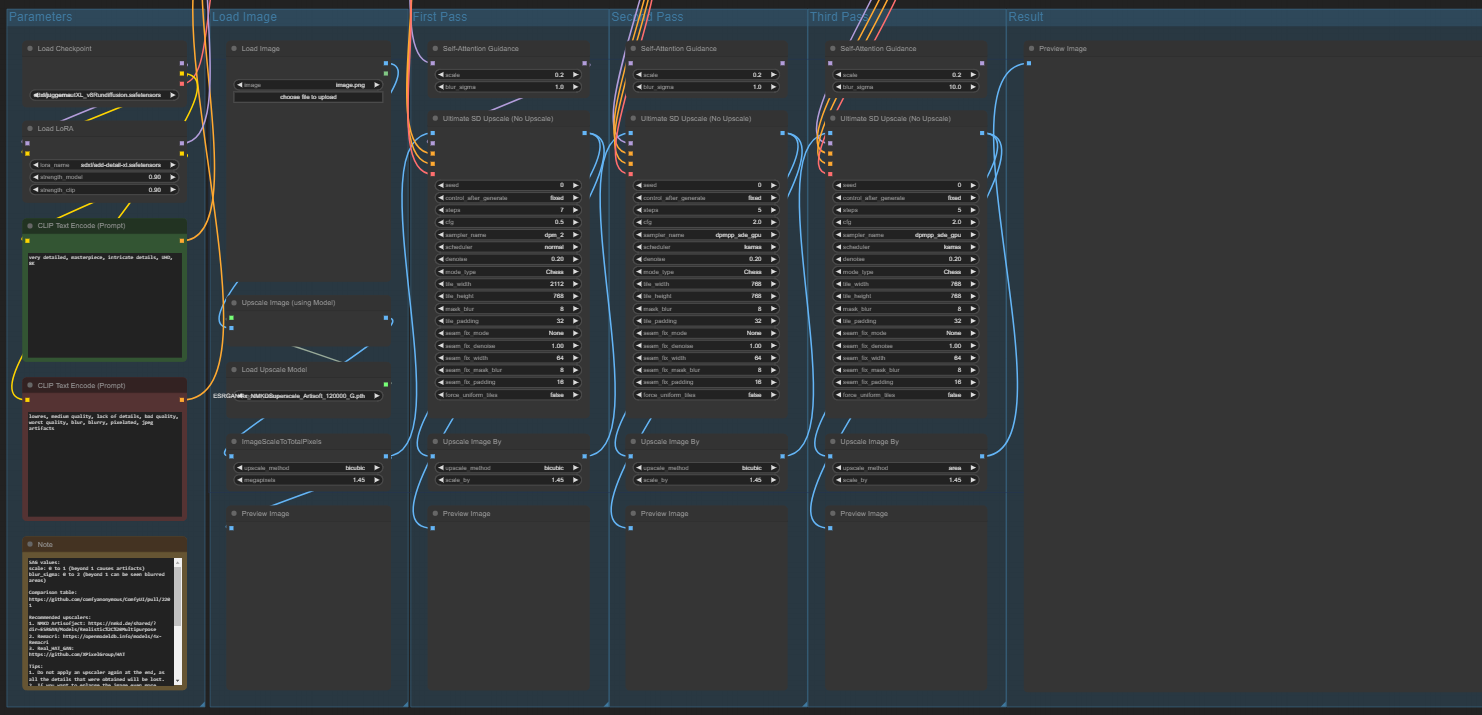Screen dimensions: 1482x715
Task: Toggle force_uniform_tiles in Third Pass
Action: pyautogui.click(x=901, y=394)
